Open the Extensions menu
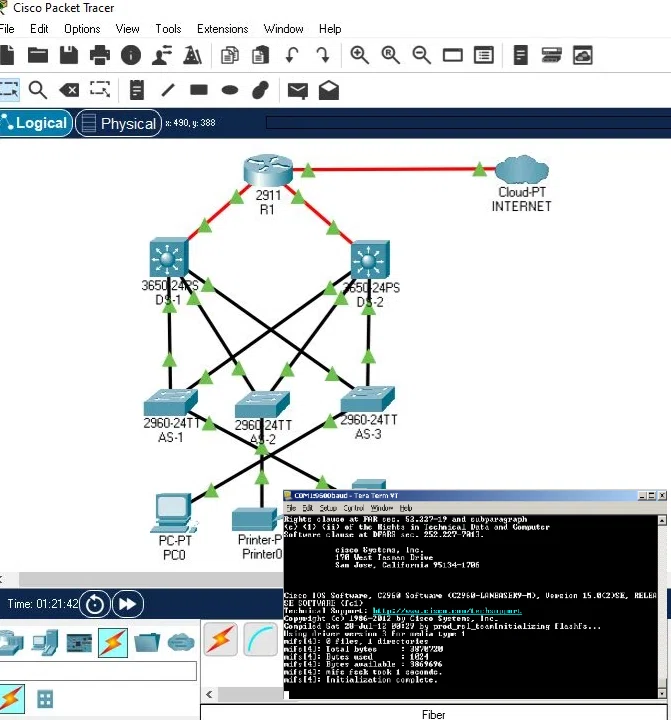Screen dimensions: 671x720 click(222, 29)
